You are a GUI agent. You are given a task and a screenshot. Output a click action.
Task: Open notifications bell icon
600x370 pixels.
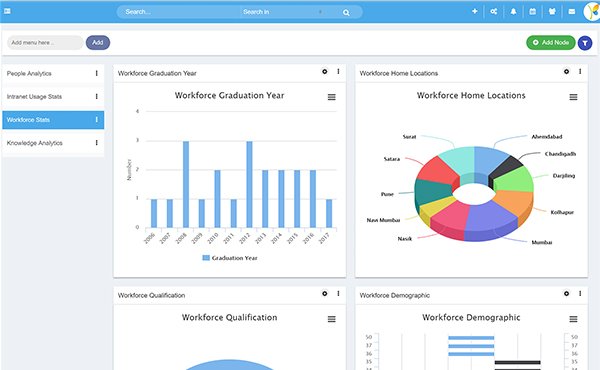coord(513,11)
